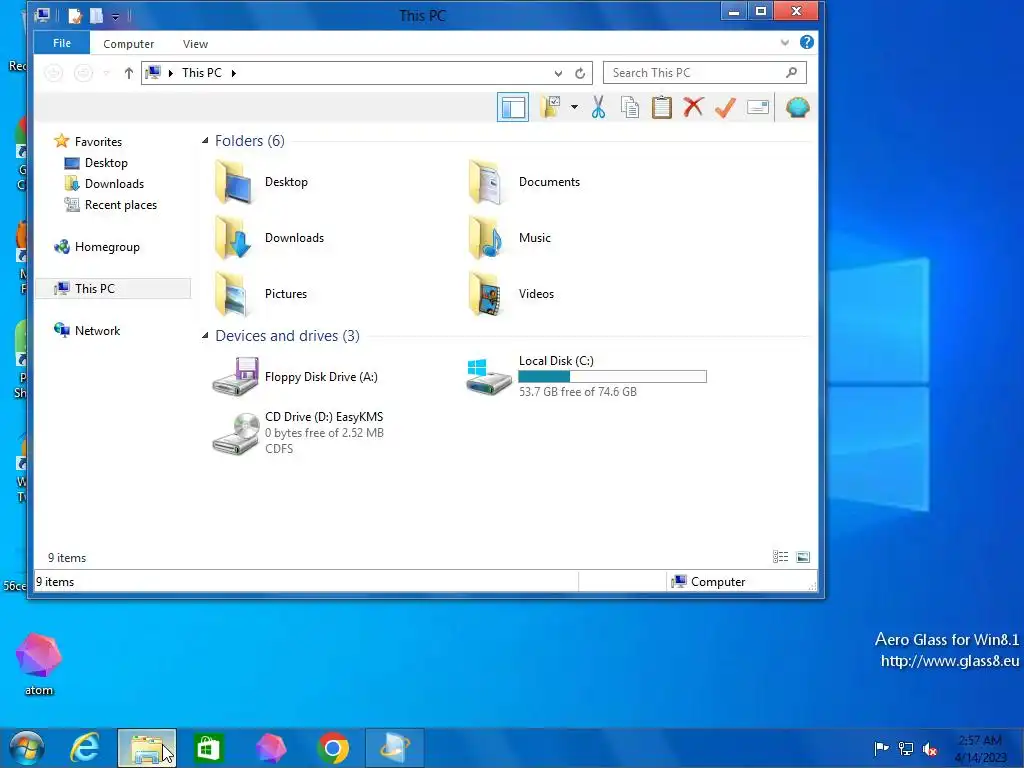The width and height of the screenshot is (1024, 768).
Task: Switch to Details view button
Action: pos(780,557)
